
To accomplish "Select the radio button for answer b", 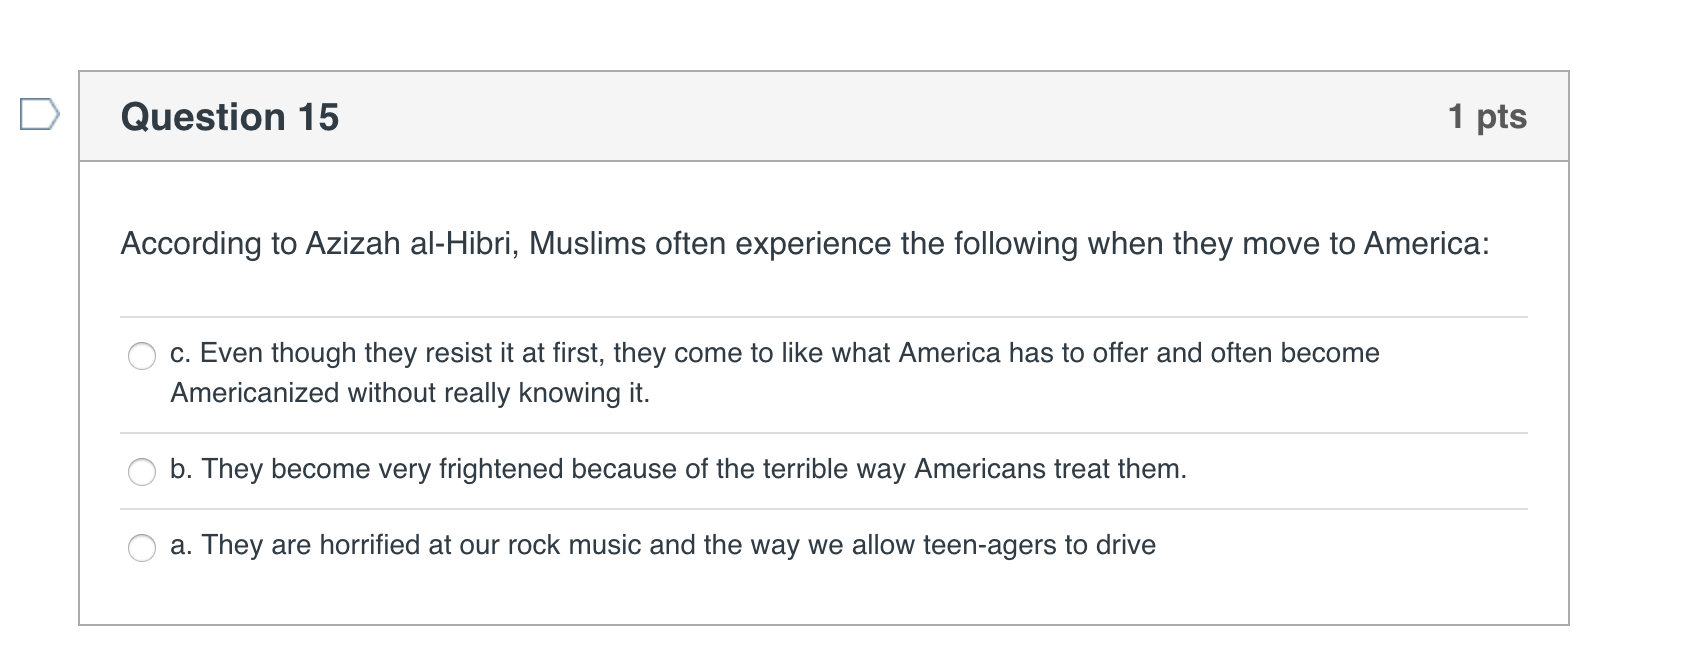I will 142,471.
